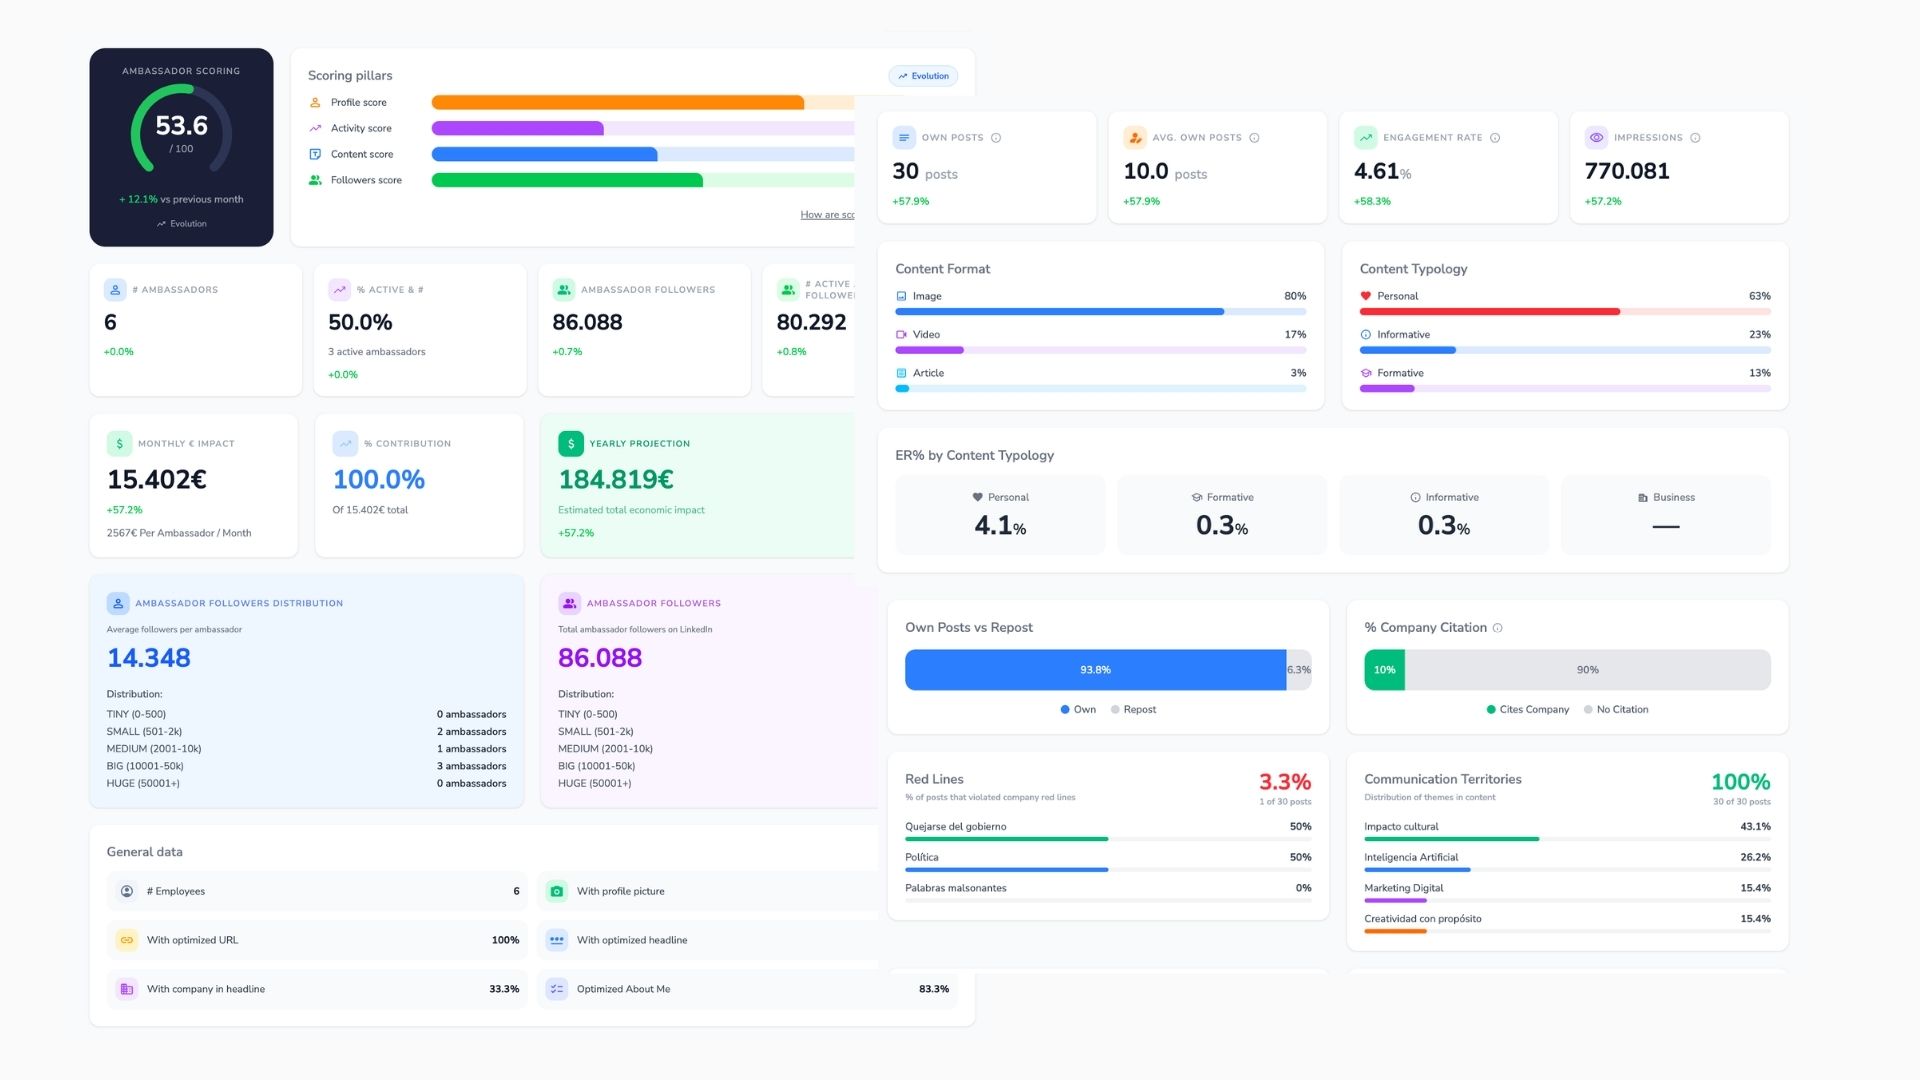
Task: Click the Formative 0.3% ER tile
Action: click(1222, 515)
